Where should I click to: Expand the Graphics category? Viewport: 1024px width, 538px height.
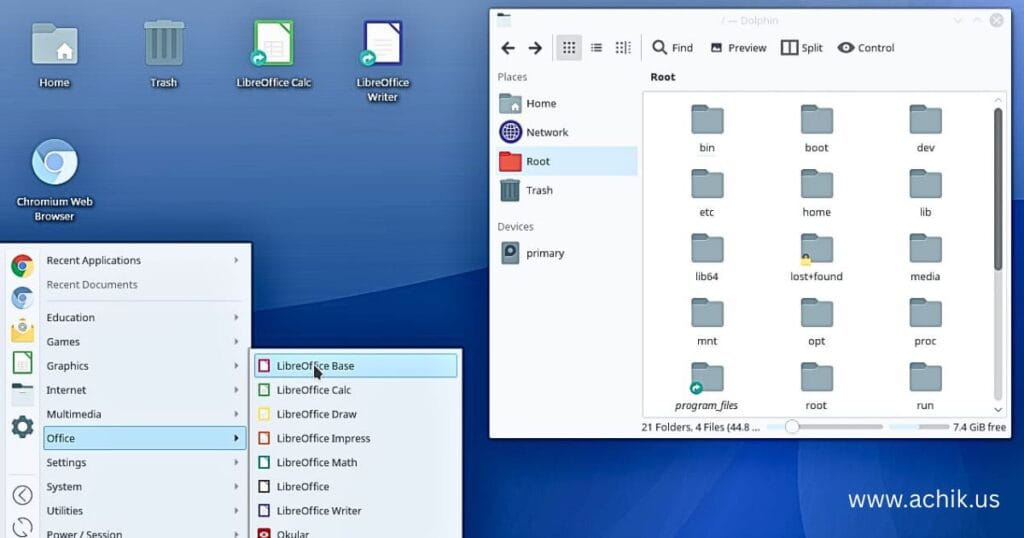144,366
